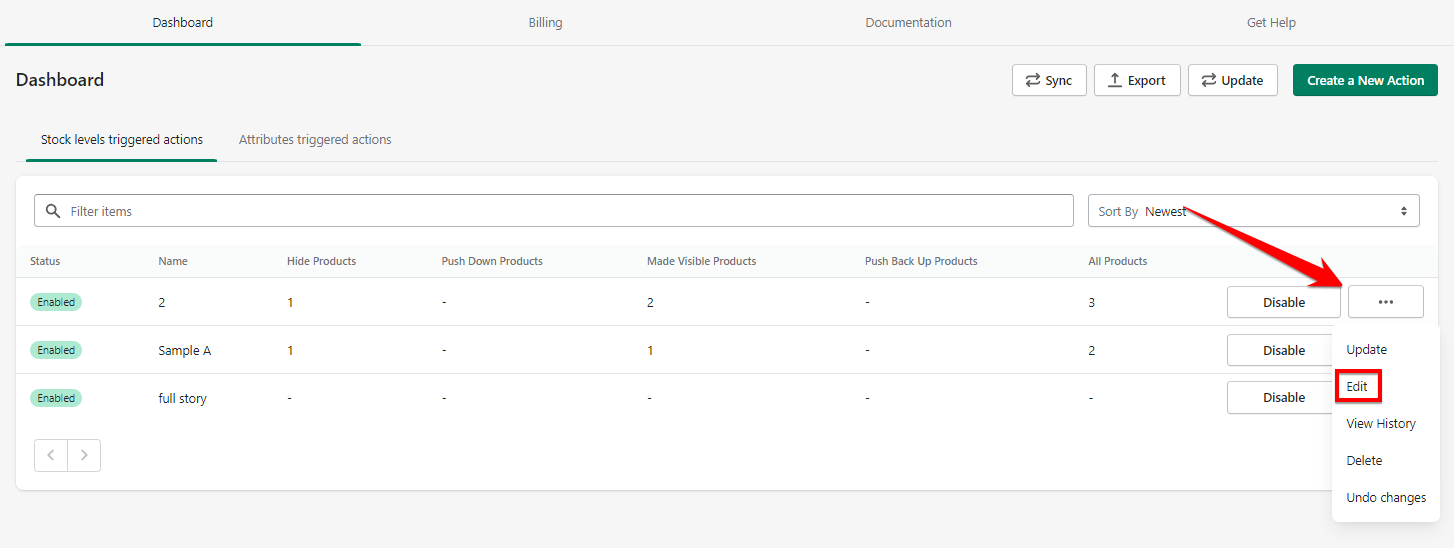Click the Sync button

point(1049,81)
